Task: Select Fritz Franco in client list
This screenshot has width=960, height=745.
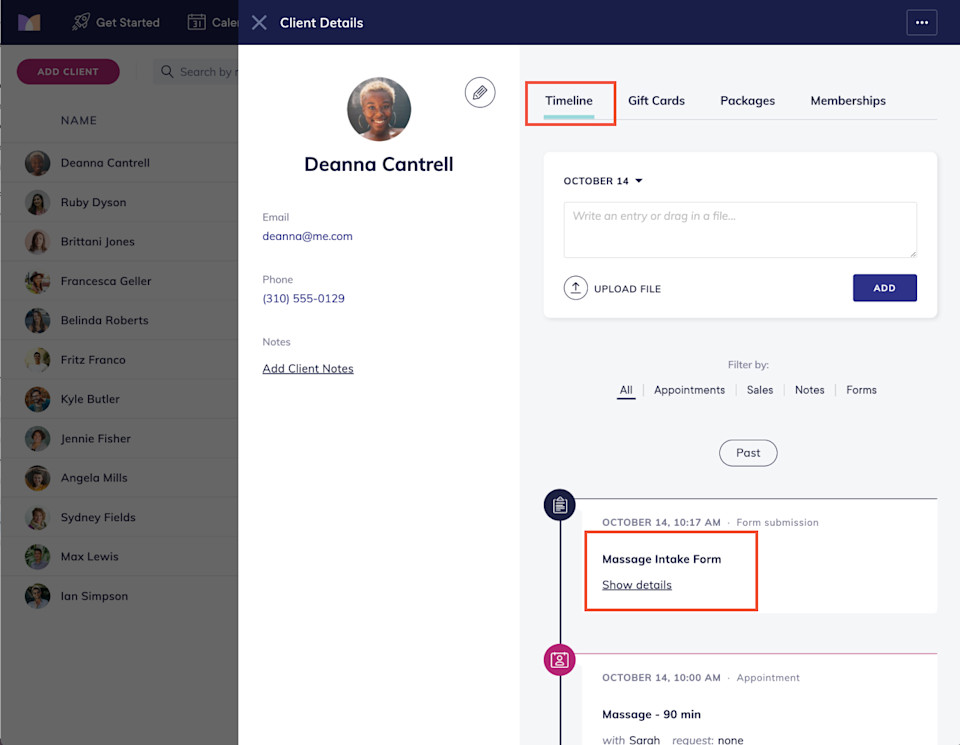Action: click(119, 359)
